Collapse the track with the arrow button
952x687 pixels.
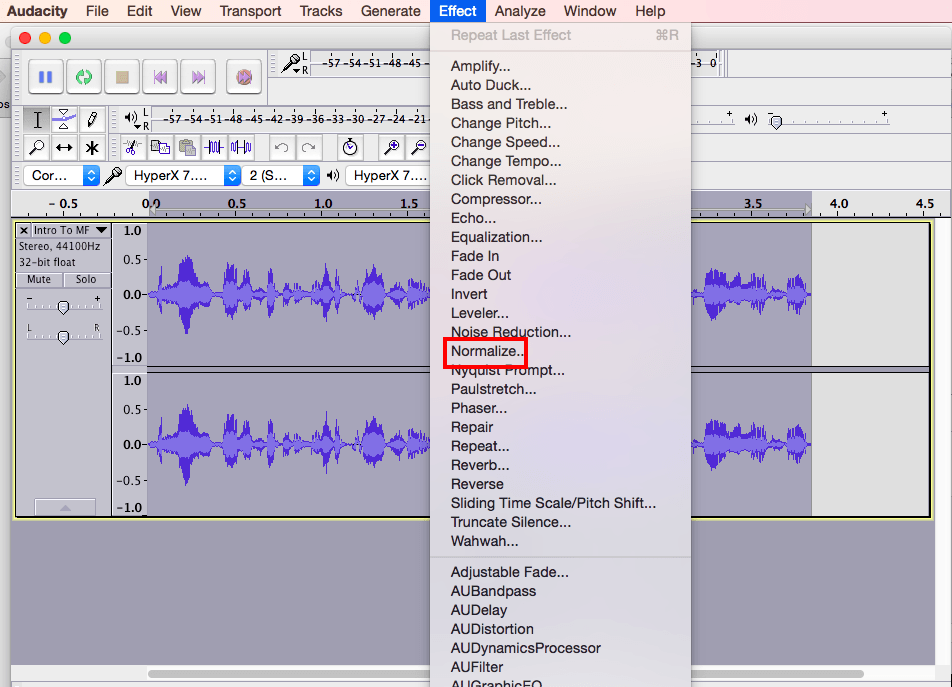(x=65, y=507)
